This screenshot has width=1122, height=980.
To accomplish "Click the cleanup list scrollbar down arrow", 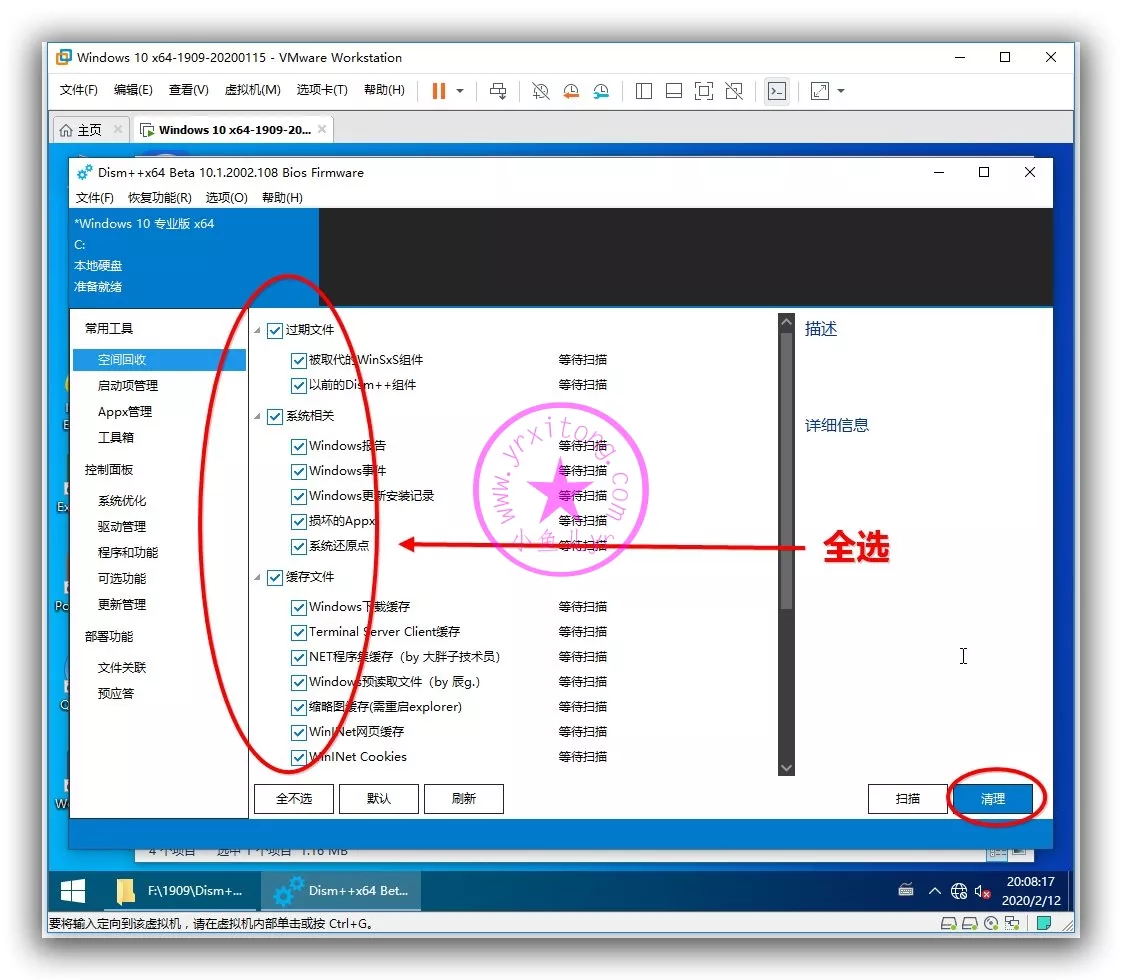I will point(786,767).
